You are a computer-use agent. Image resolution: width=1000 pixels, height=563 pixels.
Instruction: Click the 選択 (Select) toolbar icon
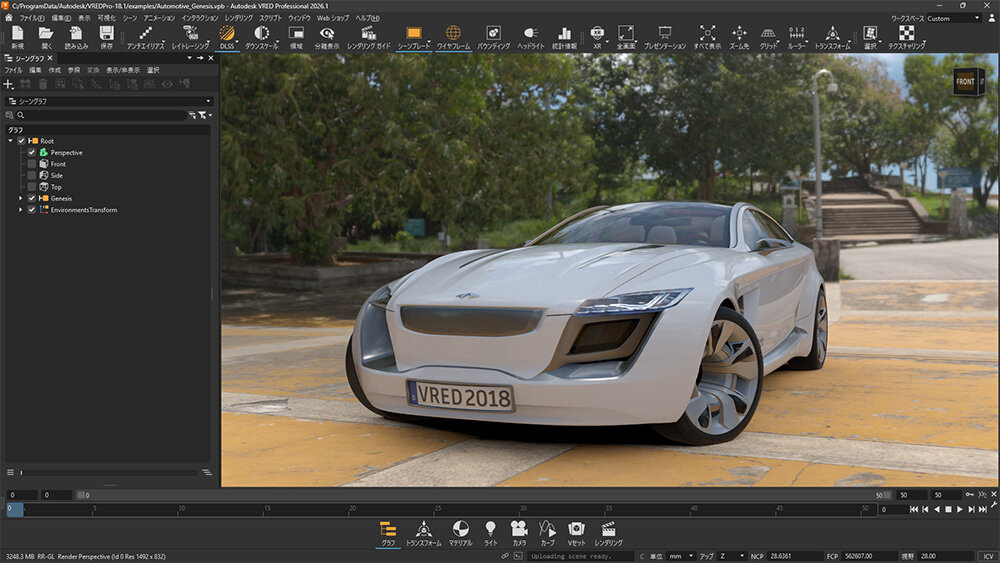[870, 37]
